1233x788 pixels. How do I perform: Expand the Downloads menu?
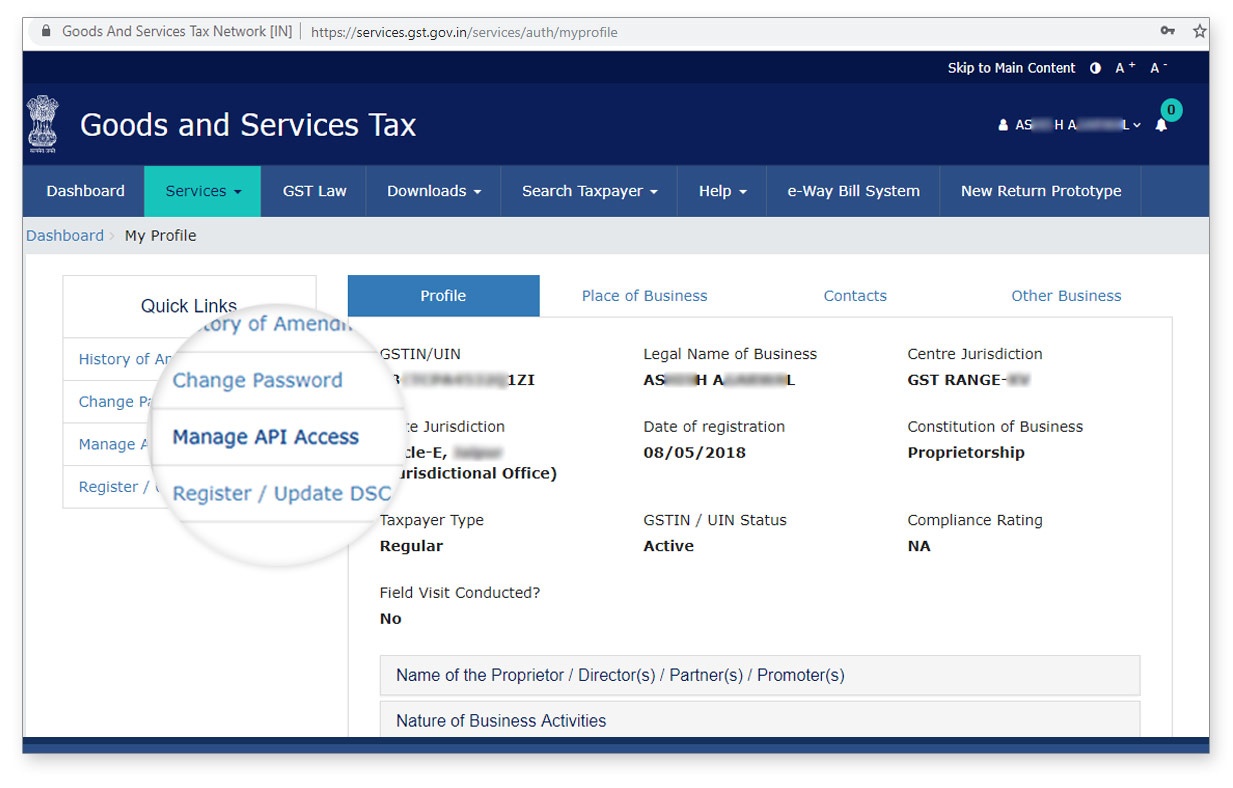tap(434, 191)
